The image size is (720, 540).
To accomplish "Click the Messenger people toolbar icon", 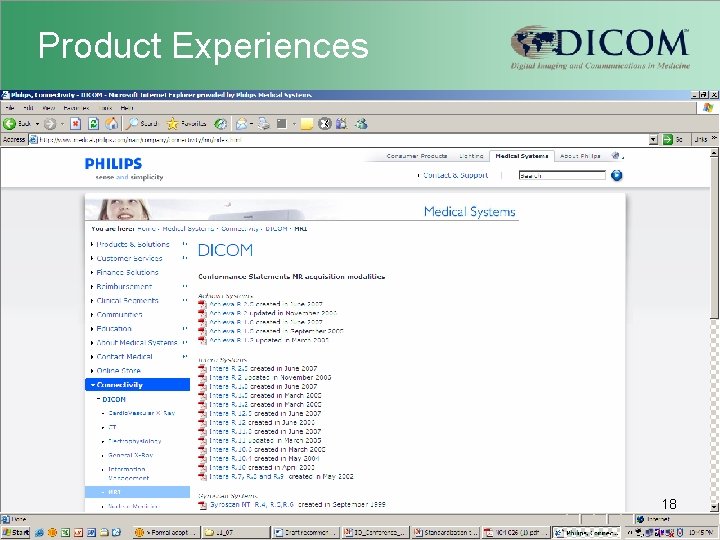I will click(x=361, y=124).
